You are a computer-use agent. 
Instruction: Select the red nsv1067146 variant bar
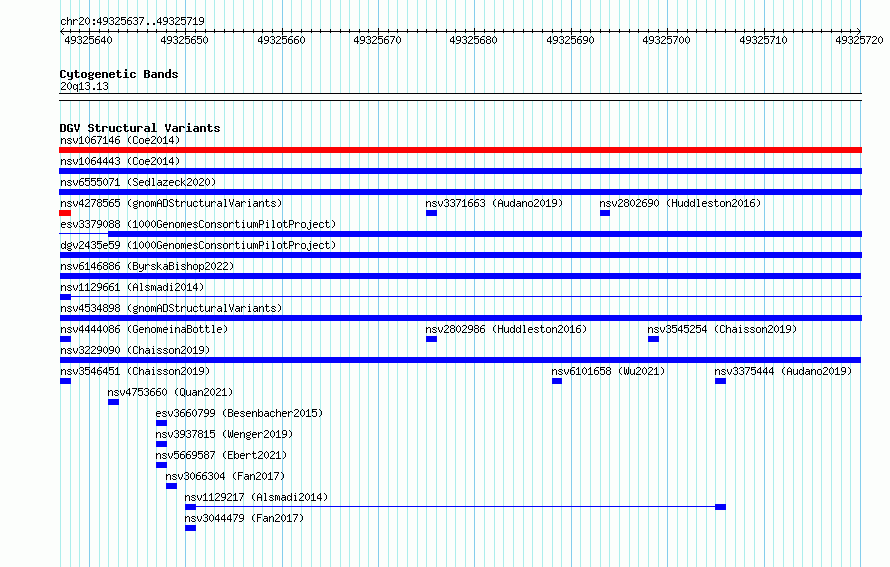coord(460,150)
